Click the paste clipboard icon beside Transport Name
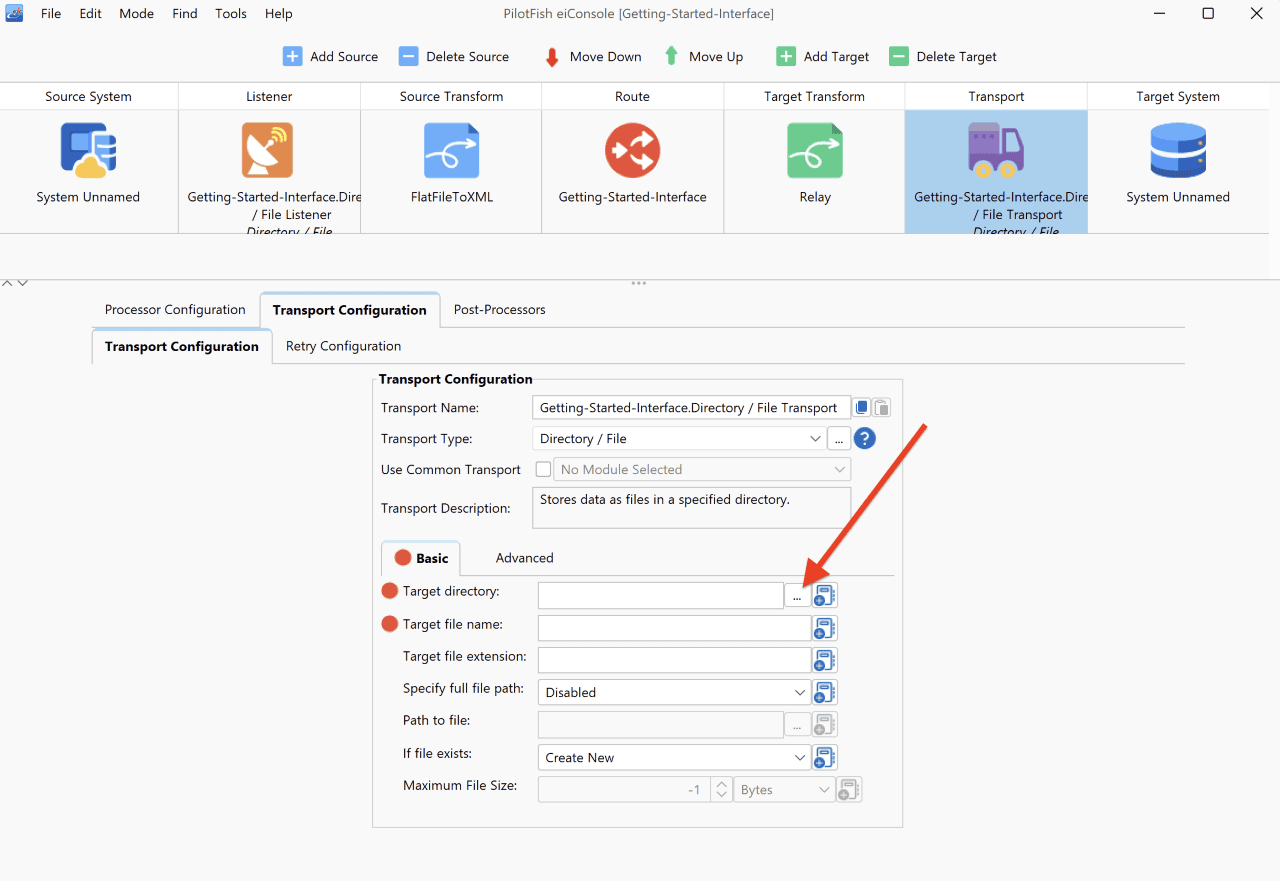Image resolution: width=1280 pixels, height=881 pixels. (x=881, y=407)
